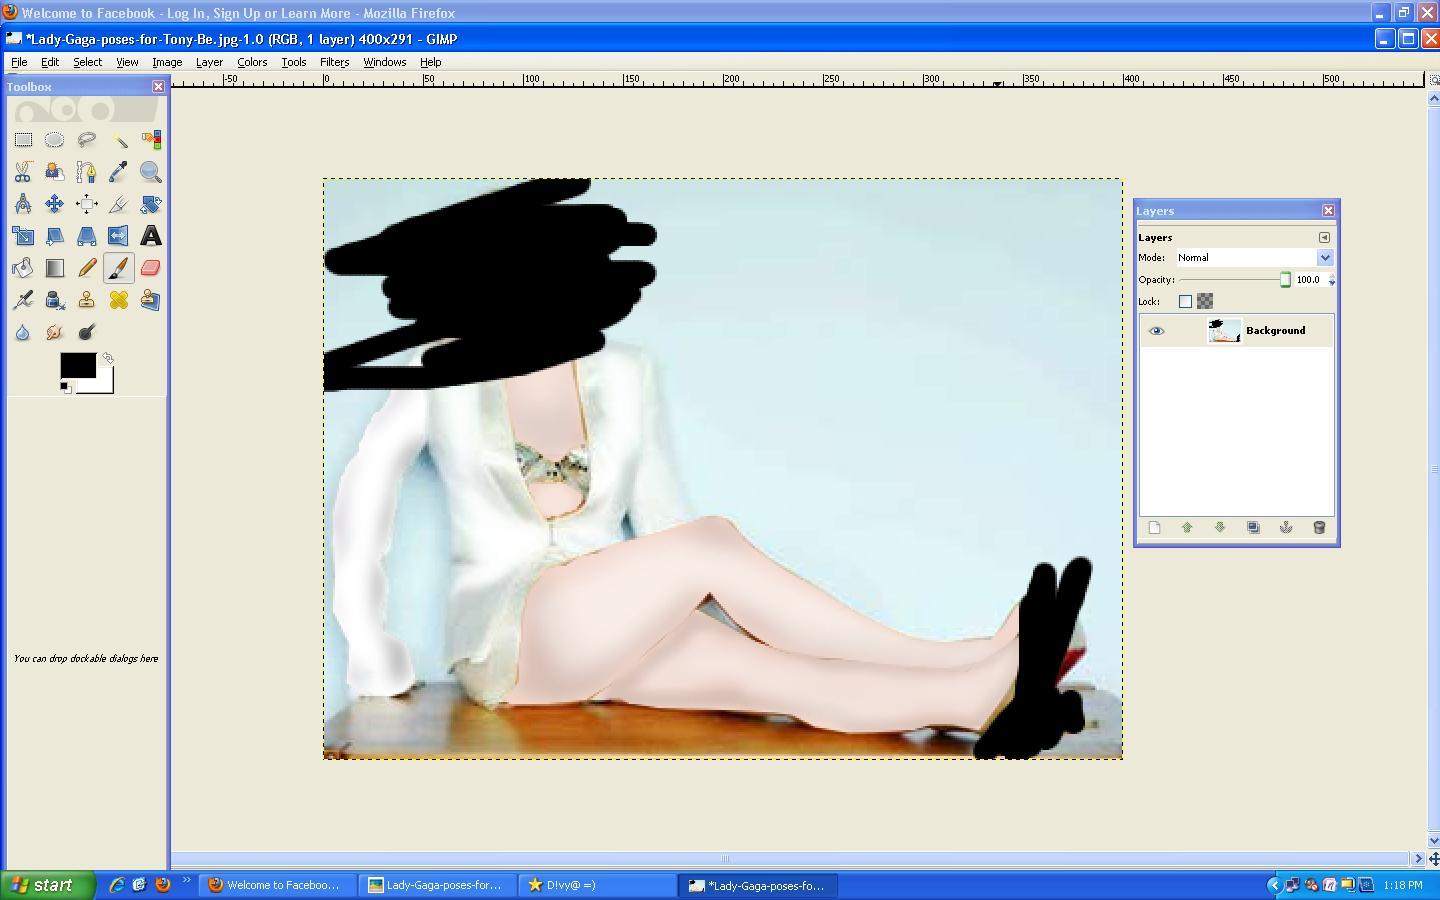Viewport: 1440px width, 900px height.
Task: Create a new layer in Layers panel
Action: [1154, 528]
